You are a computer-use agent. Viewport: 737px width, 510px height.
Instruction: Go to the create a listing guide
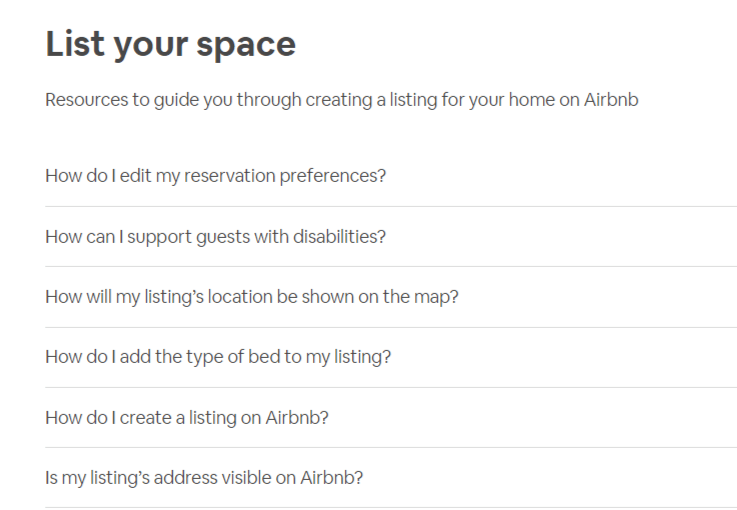[187, 417]
